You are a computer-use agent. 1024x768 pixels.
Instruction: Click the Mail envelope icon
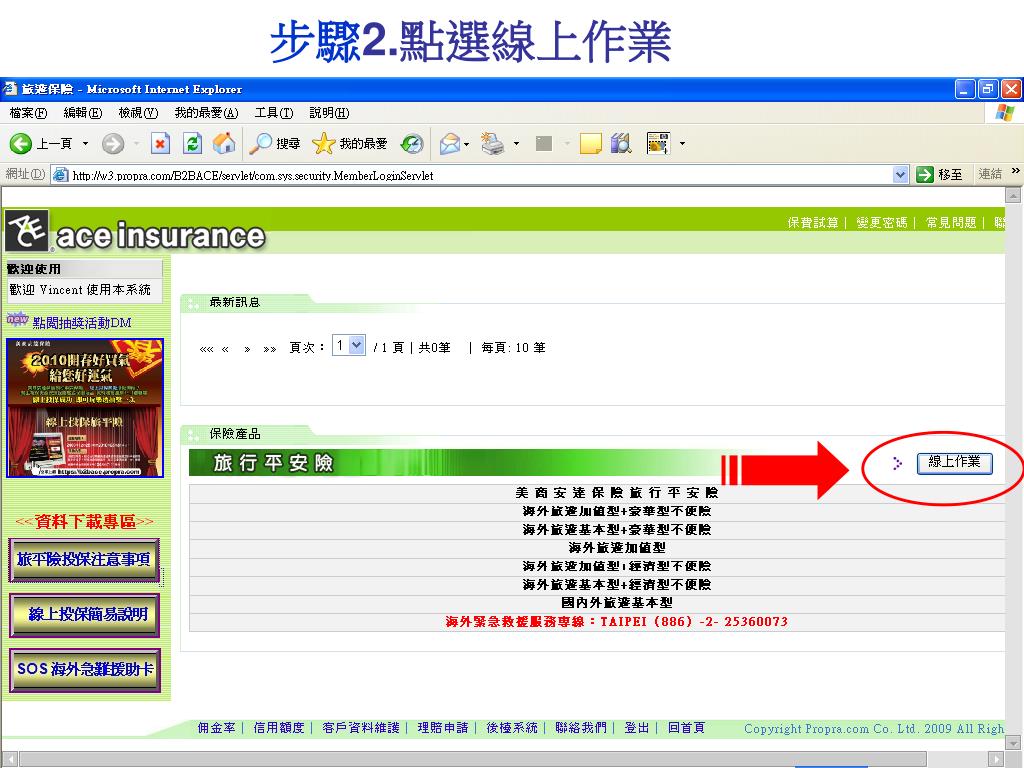[x=450, y=144]
